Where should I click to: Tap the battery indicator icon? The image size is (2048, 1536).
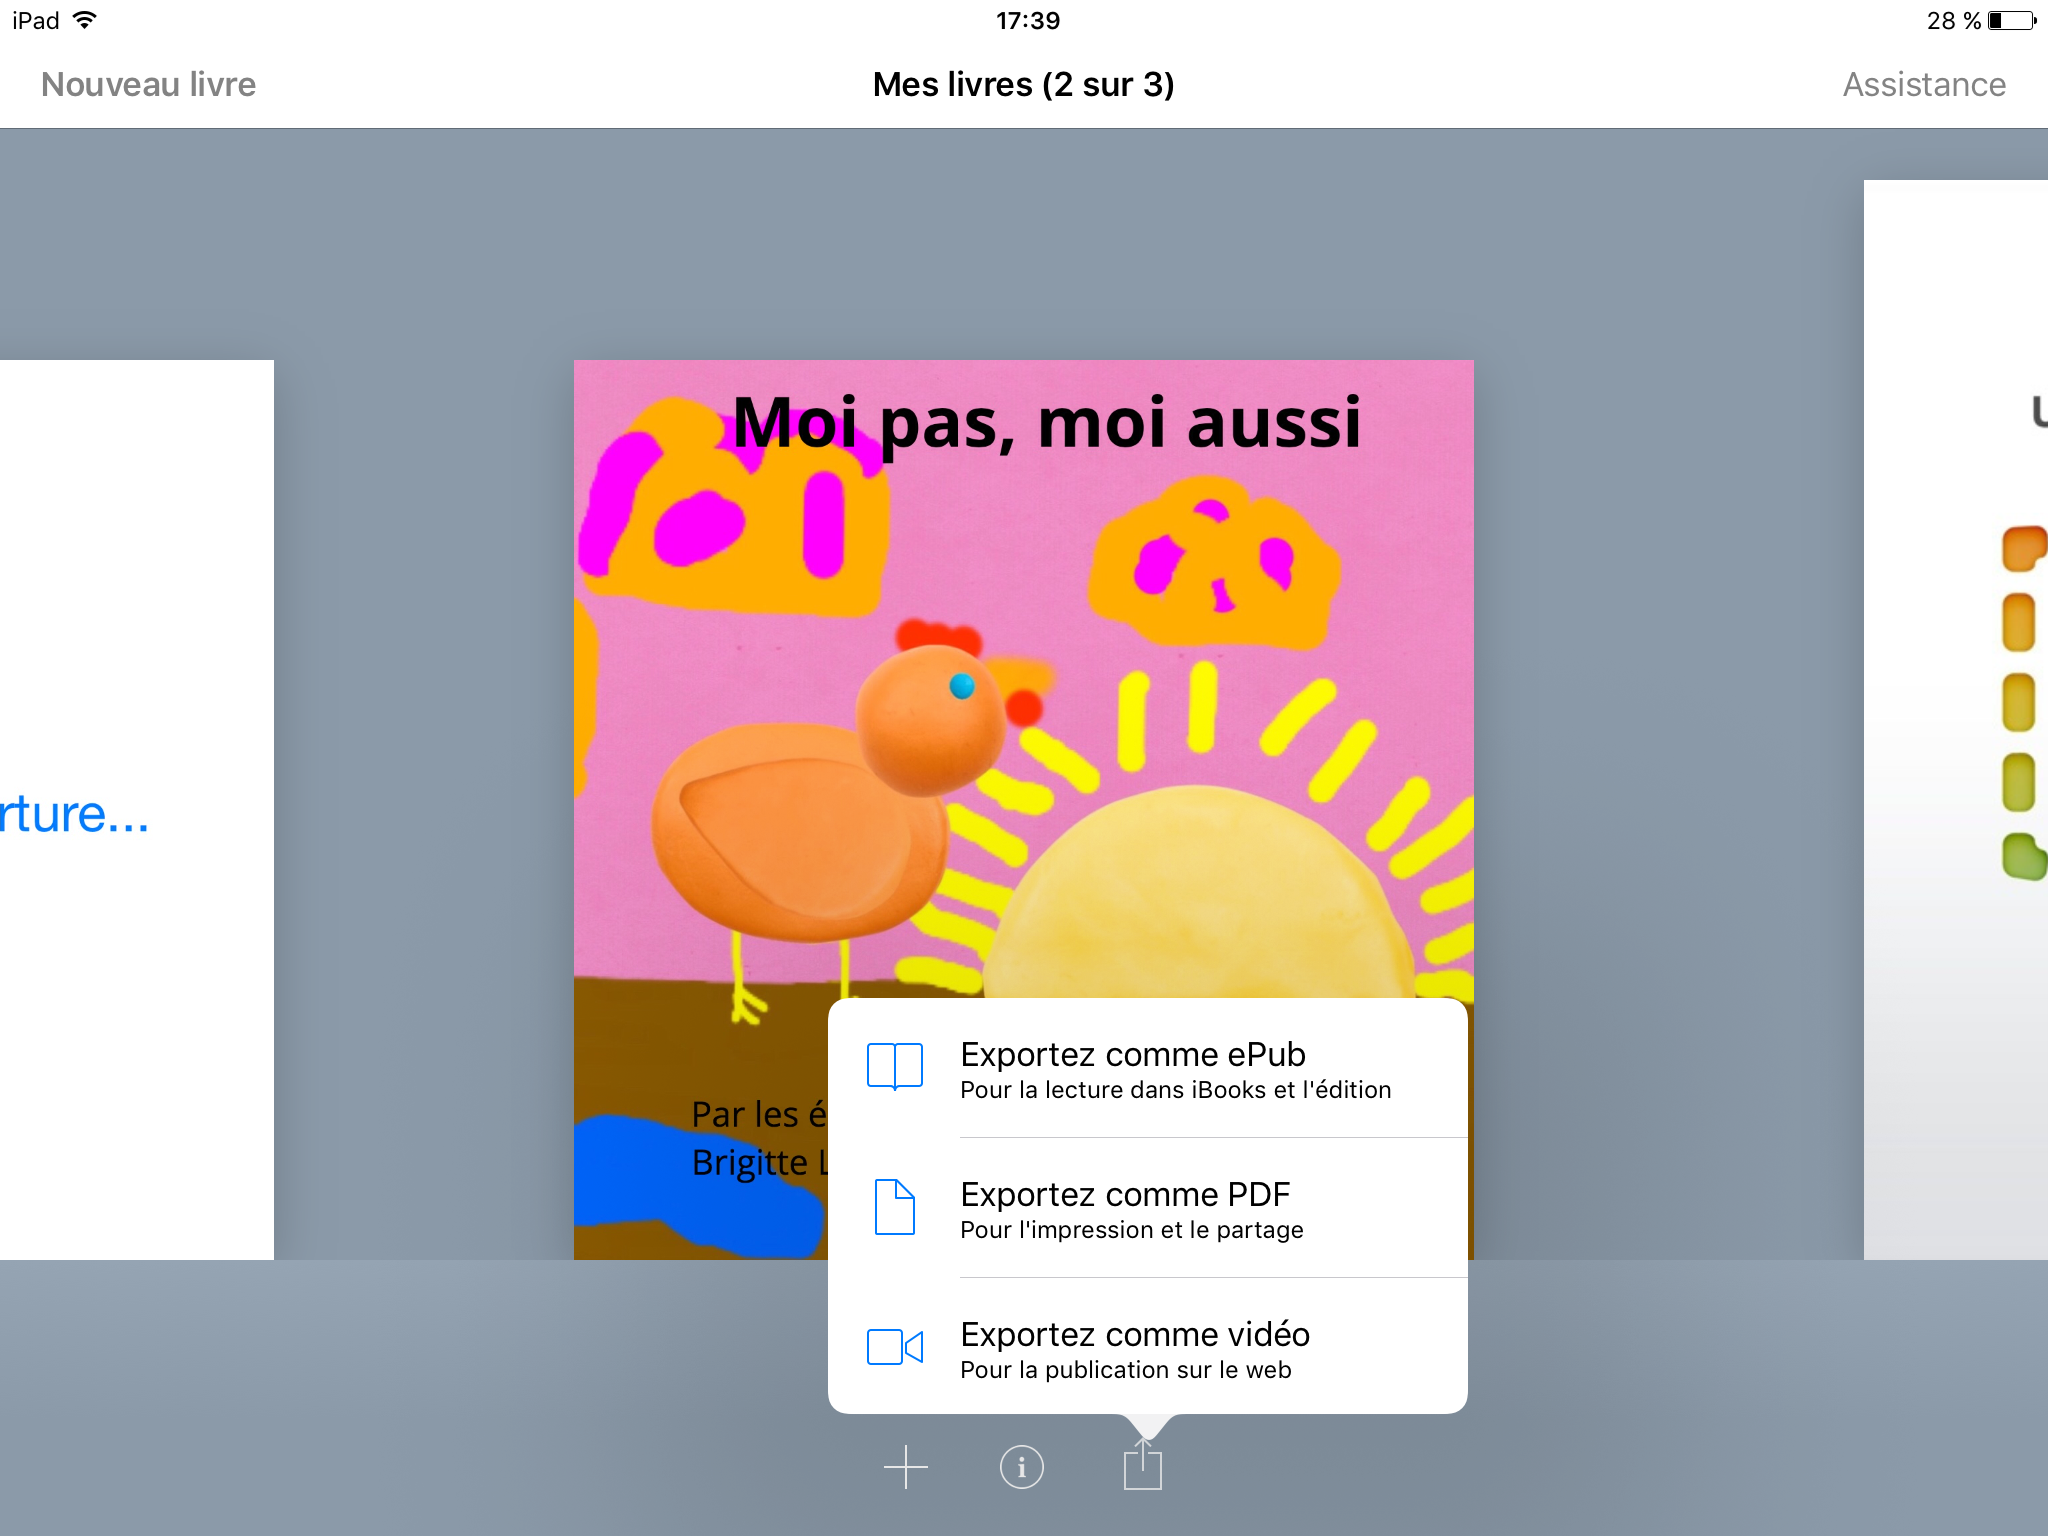(2012, 21)
